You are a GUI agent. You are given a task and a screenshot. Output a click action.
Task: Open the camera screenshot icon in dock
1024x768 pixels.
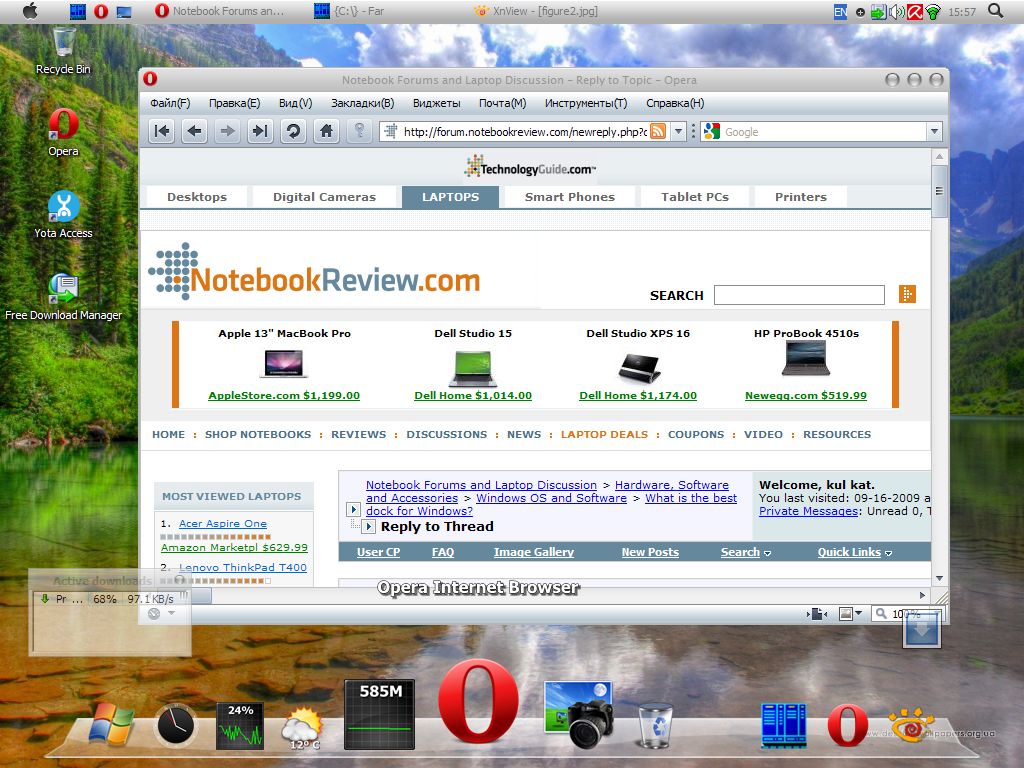(579, 713)
